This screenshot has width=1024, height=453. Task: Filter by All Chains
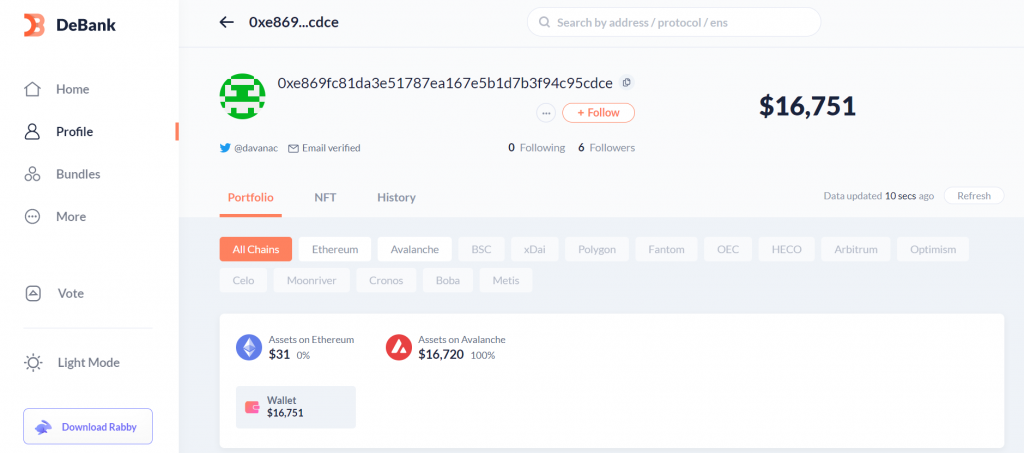[256, 249]
